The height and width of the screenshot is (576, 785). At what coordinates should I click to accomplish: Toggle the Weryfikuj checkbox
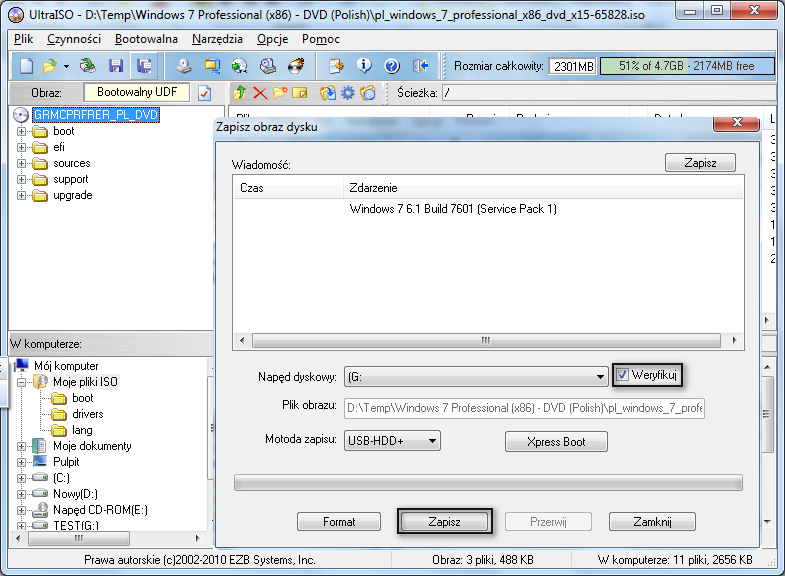click(x=622, y=374)
